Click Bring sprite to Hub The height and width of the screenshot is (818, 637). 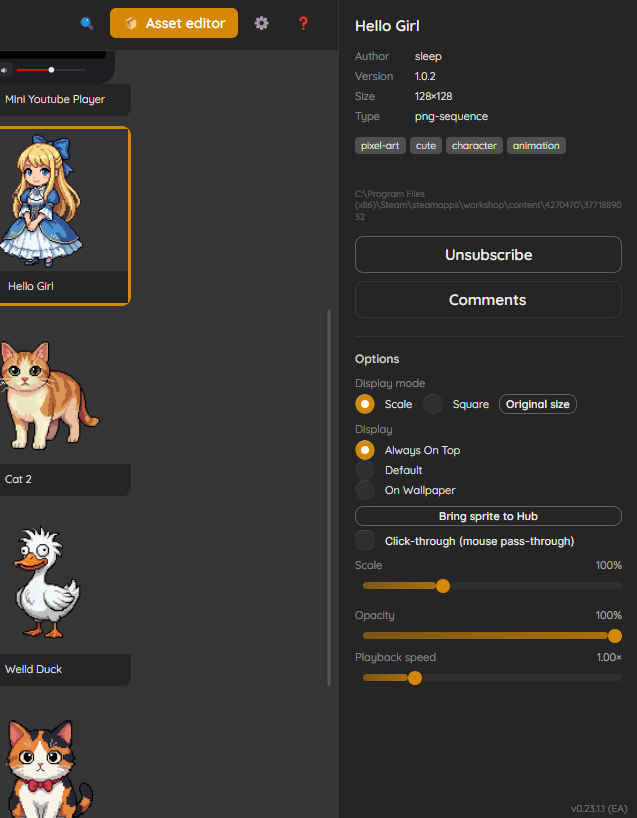point(488,516)
